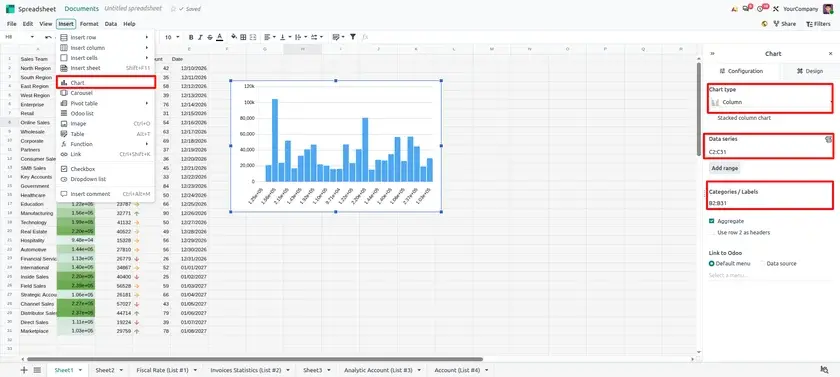This screenshot has width=840, height=377.
Task: Open the text color picker (underlined A)
Action: point(219,37)
